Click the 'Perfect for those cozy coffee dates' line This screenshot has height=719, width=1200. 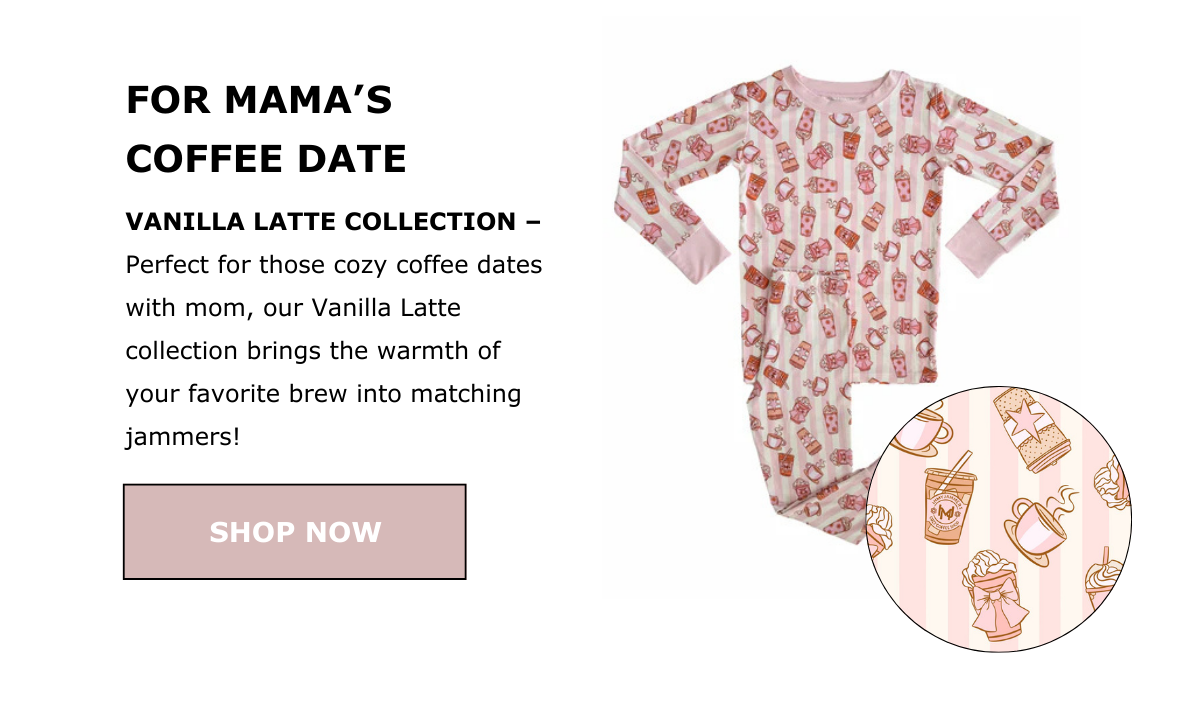(x=334, y=267)
